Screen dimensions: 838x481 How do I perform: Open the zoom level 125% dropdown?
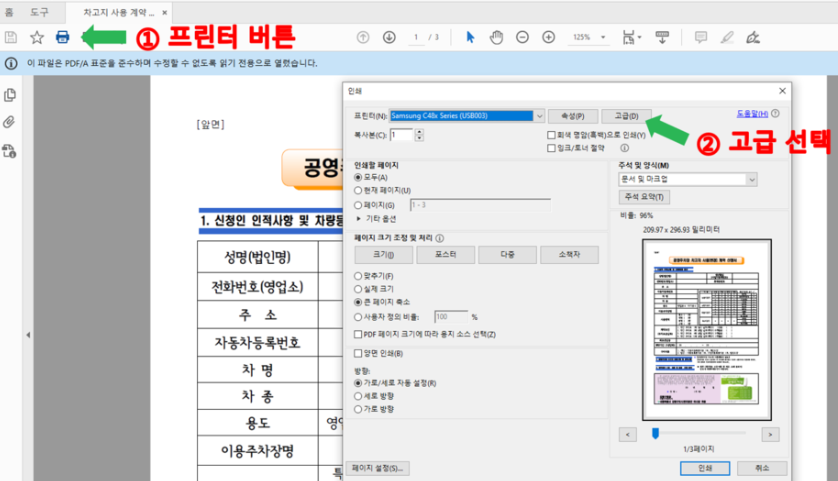pyautogui.click(x=603, y=37)
